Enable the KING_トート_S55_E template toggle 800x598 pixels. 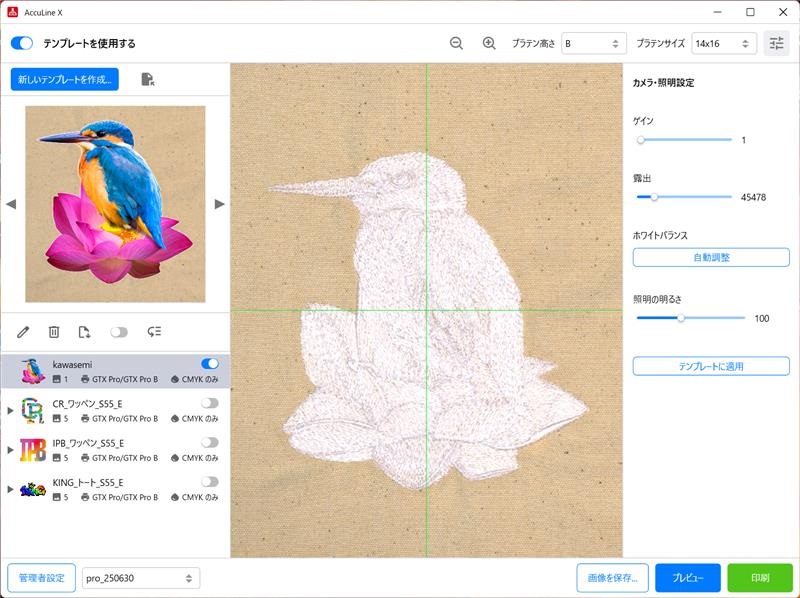pos(210,482)
